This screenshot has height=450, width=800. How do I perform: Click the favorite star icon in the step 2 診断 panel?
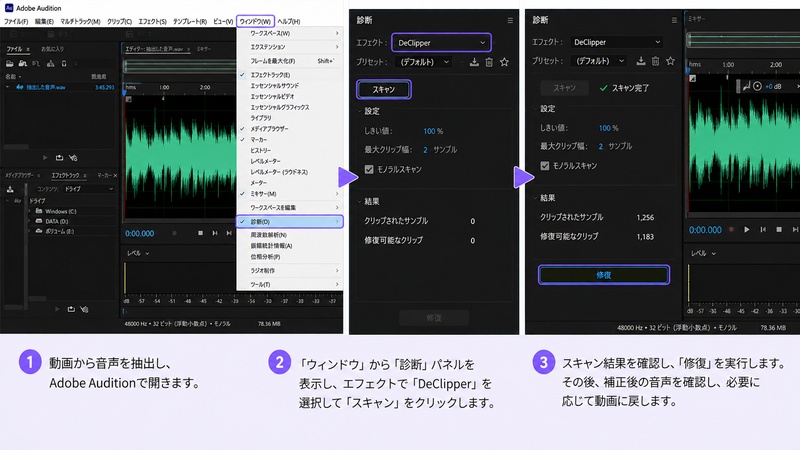[504, 62]
